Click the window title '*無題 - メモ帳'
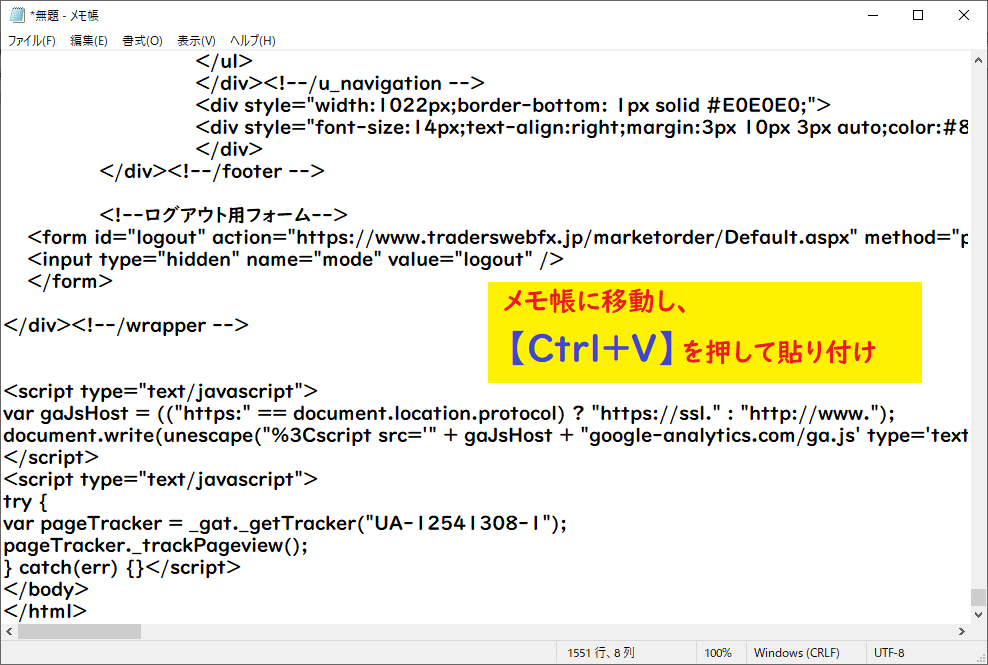Screen dimensions: 988x665 pyautogui.click(x=64, y=15)
